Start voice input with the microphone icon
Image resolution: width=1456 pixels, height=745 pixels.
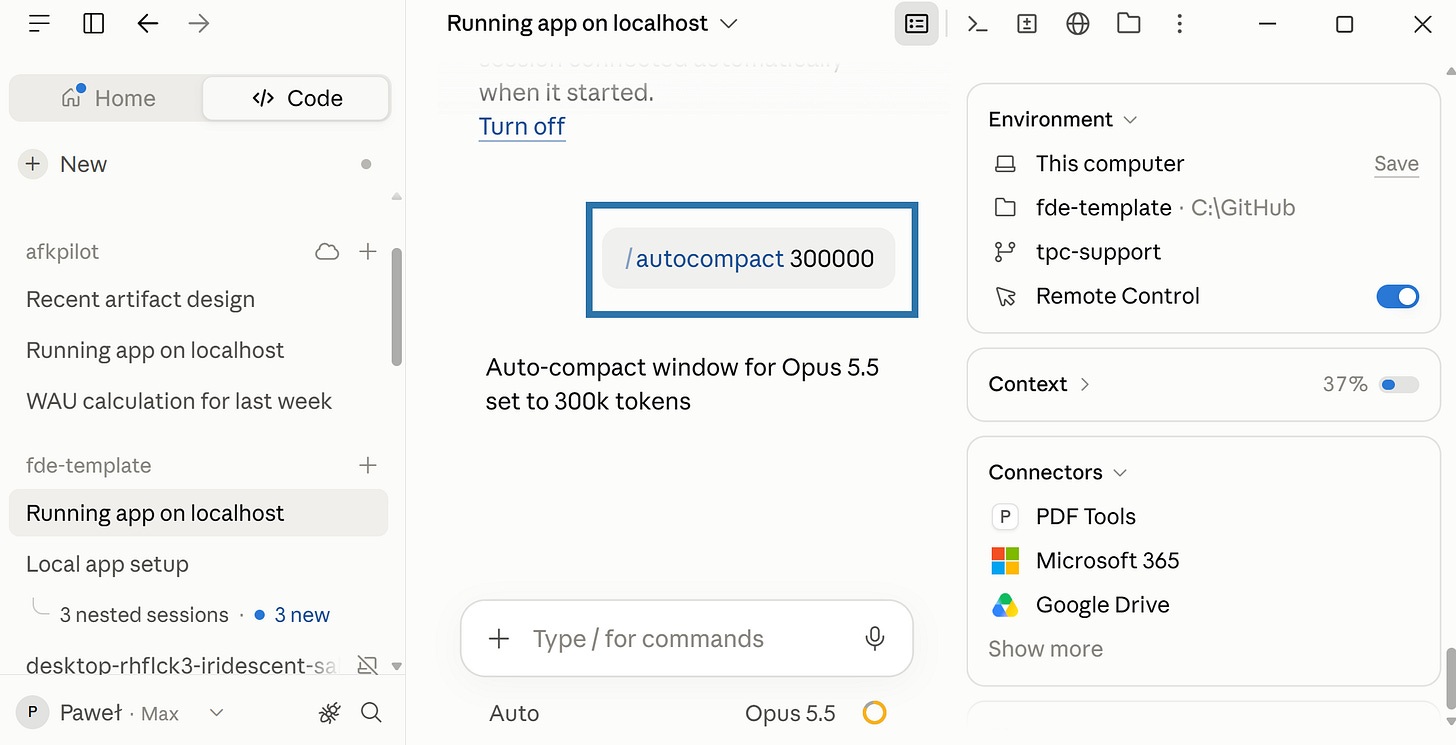[x=875, y=639]
